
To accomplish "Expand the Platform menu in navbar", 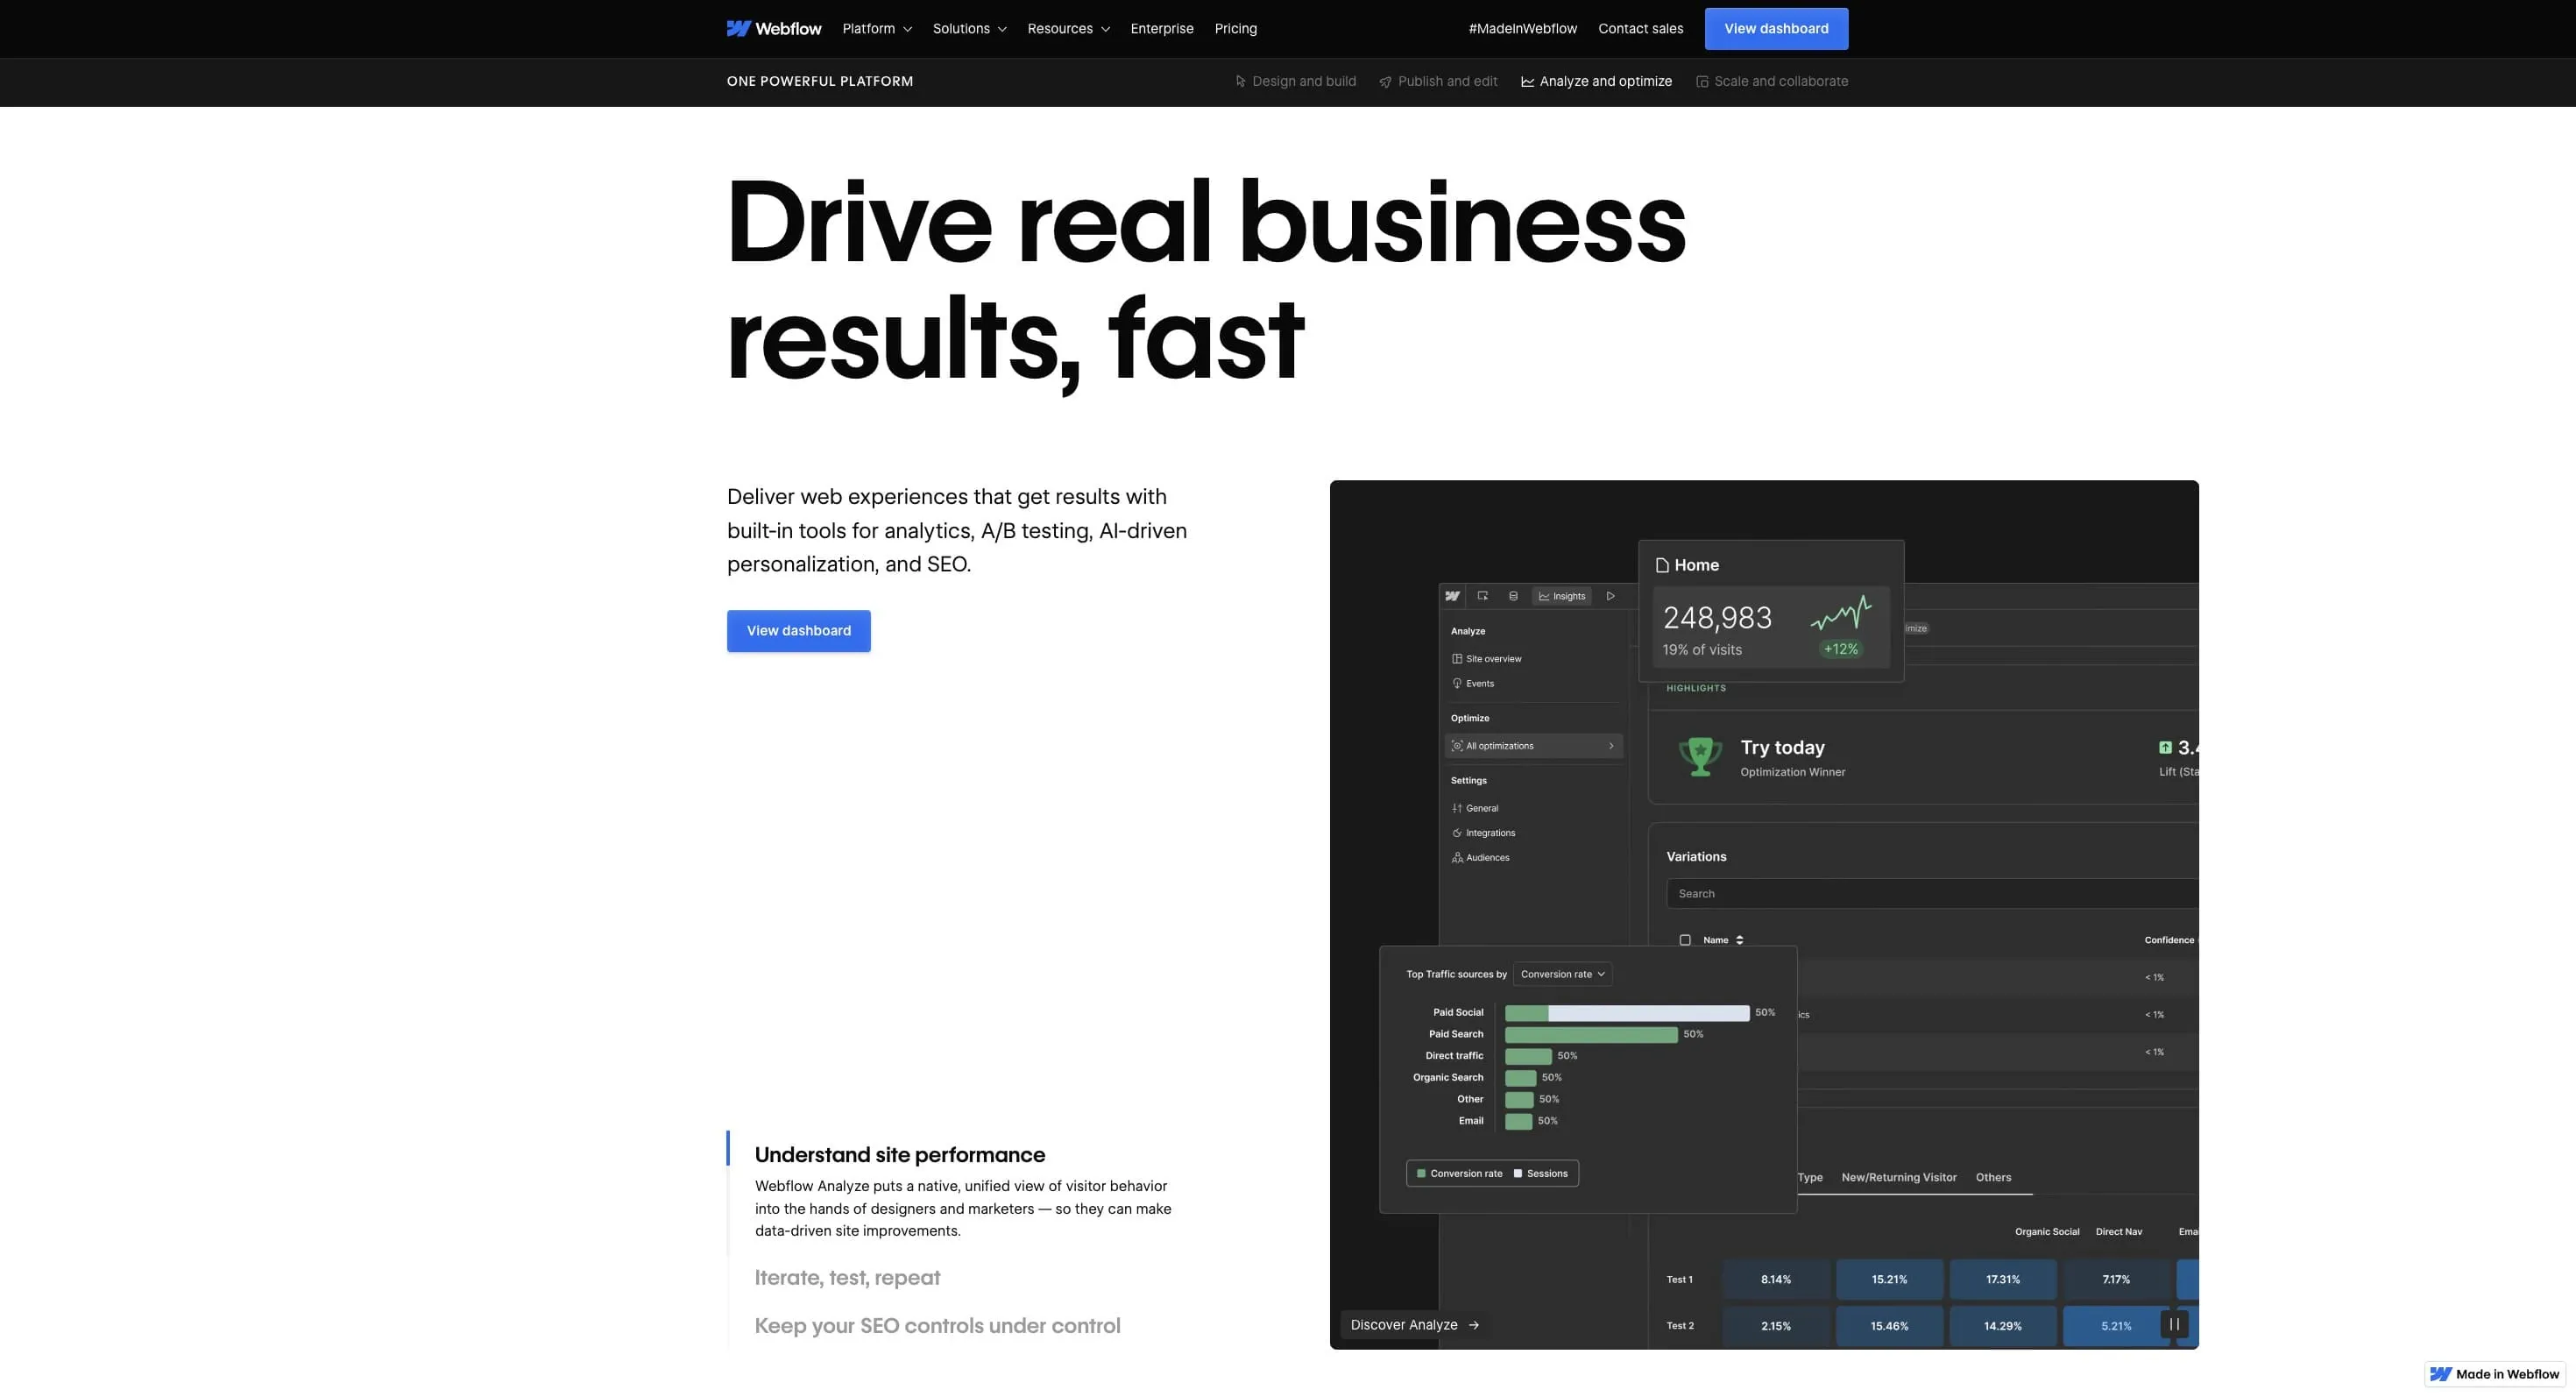I will [876, 28].
